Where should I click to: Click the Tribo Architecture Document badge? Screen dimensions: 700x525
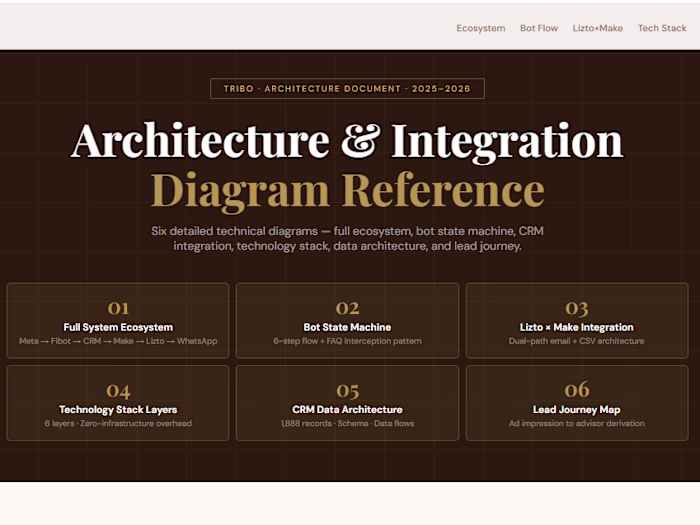click(347, 88)
